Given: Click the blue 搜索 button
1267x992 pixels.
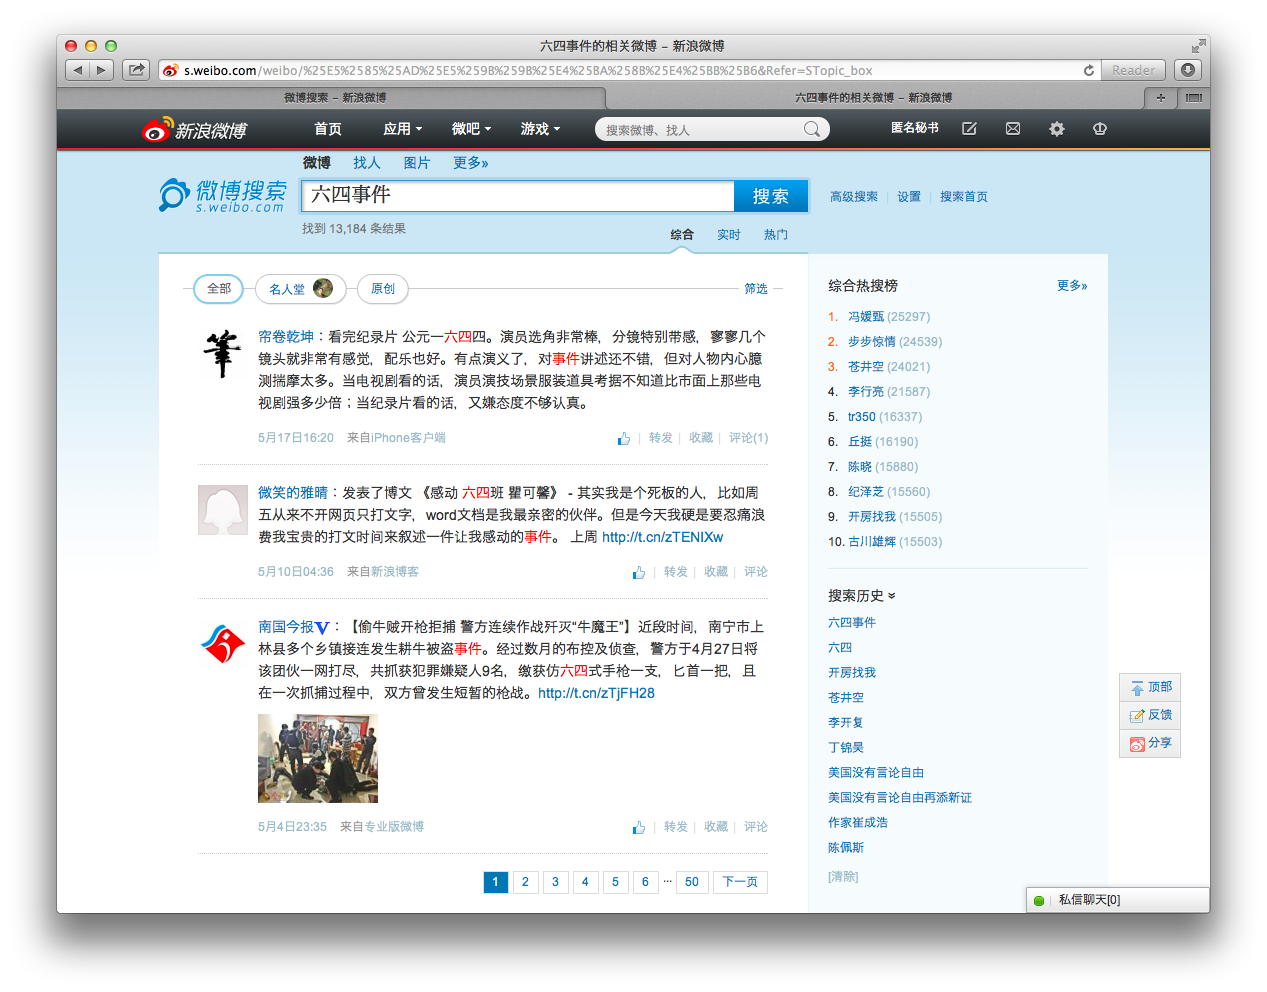Looking at the screenshot, I should click(771, 196).
